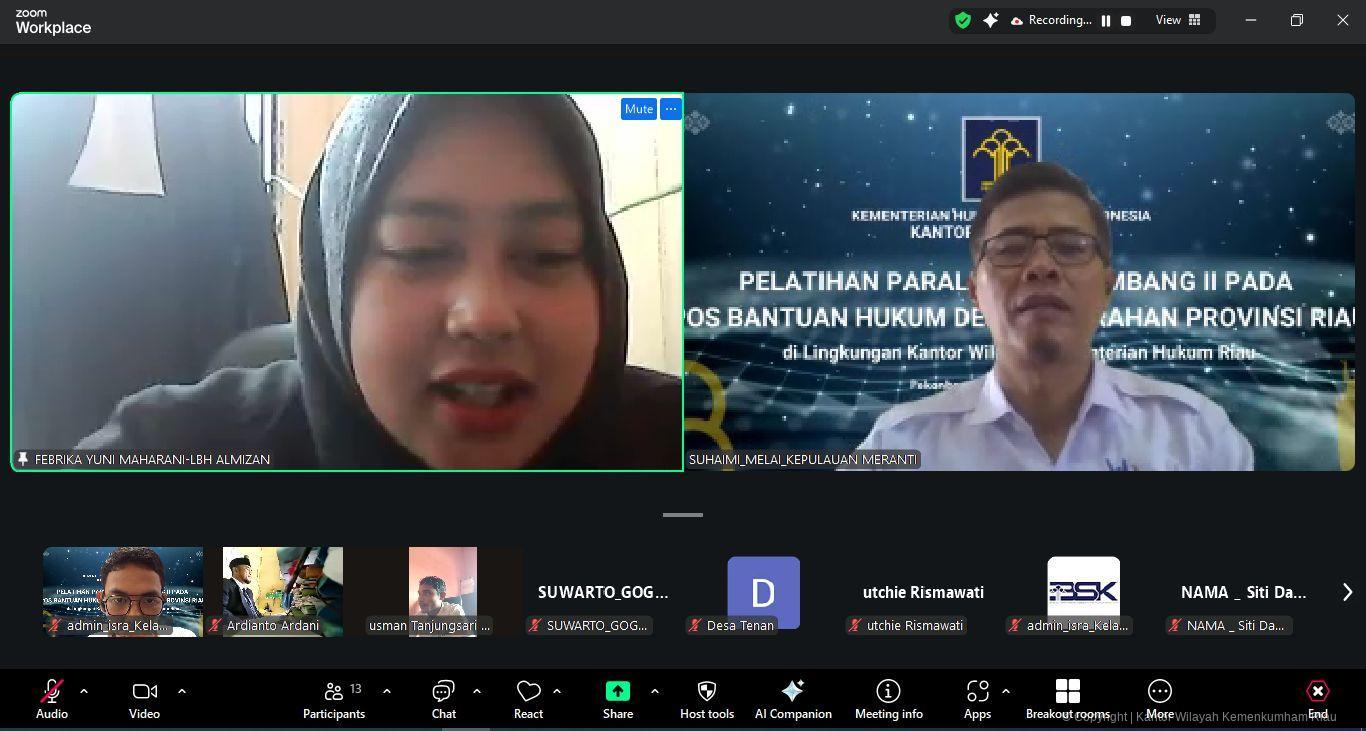The height and width of the screenshot is (731, 1366).
Task: Expand the Share options chevron
Action: coord(655,690)
